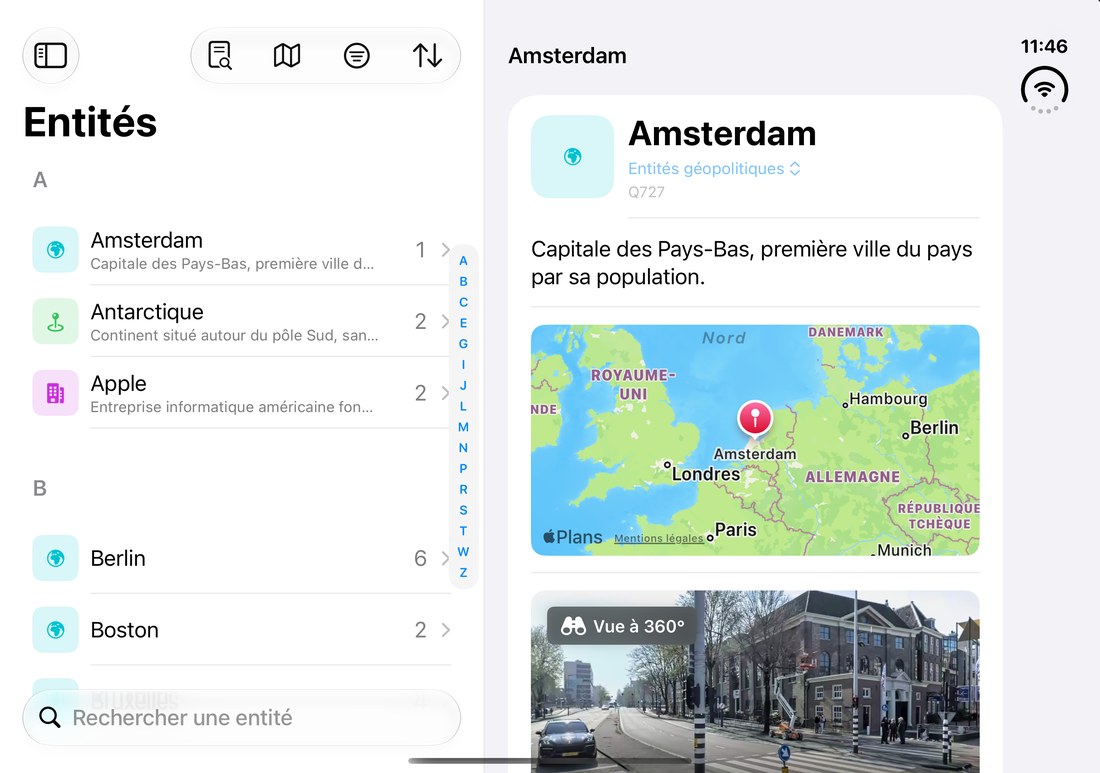Click the Q727 identifier text

(x=646, y=192)
